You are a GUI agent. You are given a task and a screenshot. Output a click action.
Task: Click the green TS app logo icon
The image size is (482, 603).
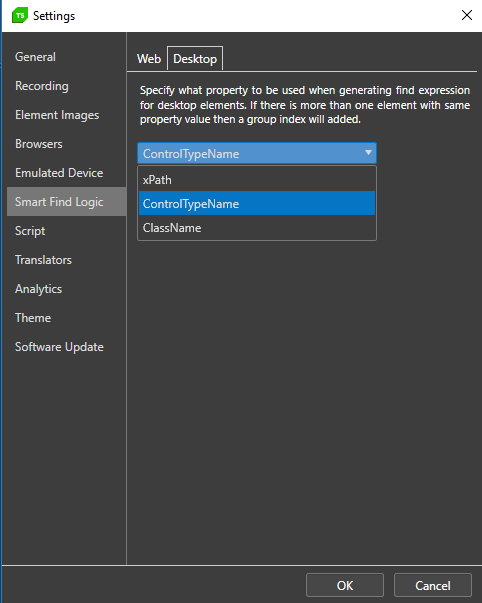(x=20, y=15)
